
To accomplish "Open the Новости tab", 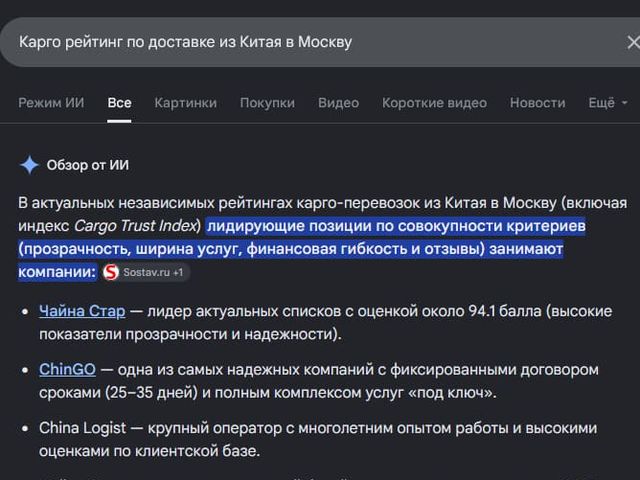I will click(x=538, y=102).
